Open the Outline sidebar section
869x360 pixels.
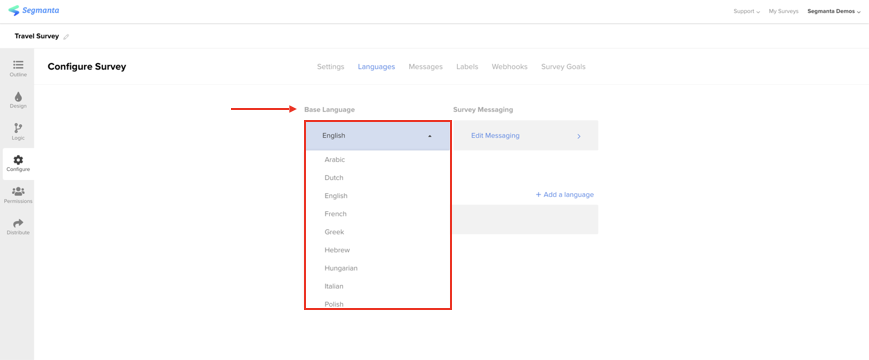coord(18,69)
